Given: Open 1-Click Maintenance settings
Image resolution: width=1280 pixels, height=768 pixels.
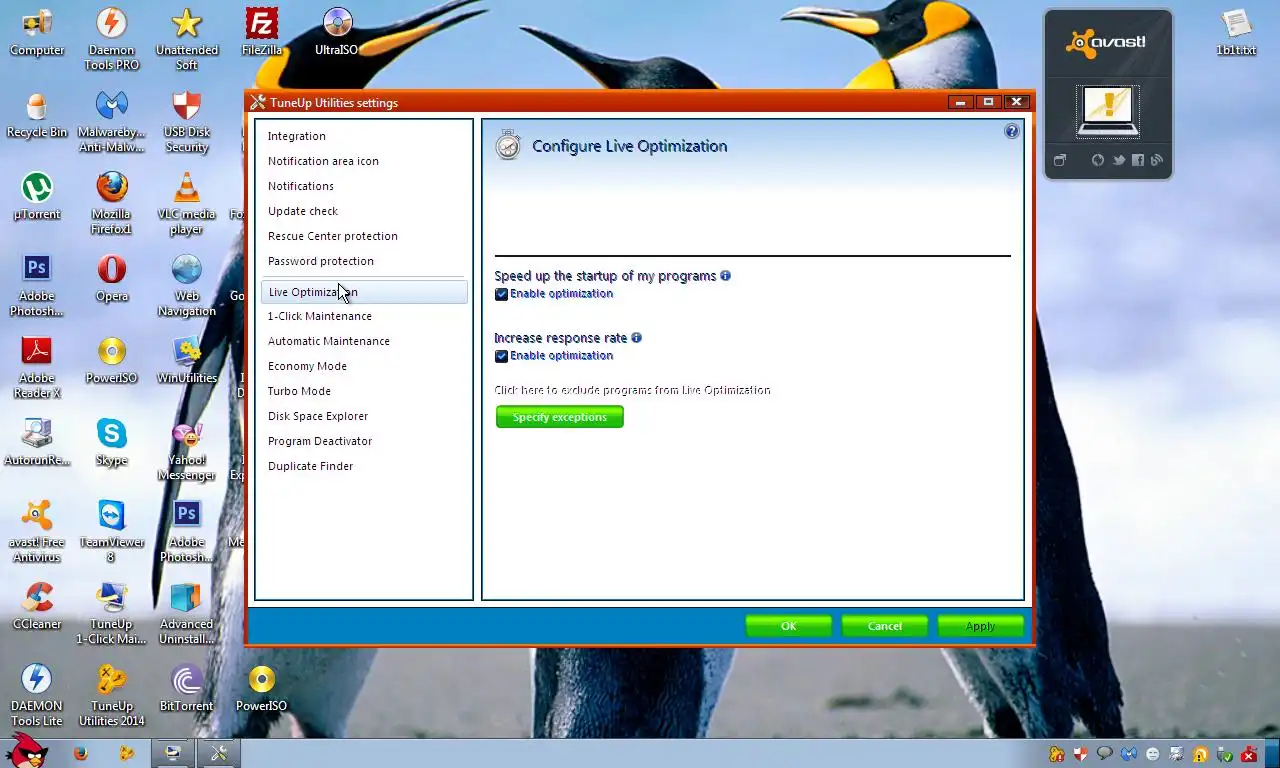Looking at the screenshot, I should click(319, 316).
